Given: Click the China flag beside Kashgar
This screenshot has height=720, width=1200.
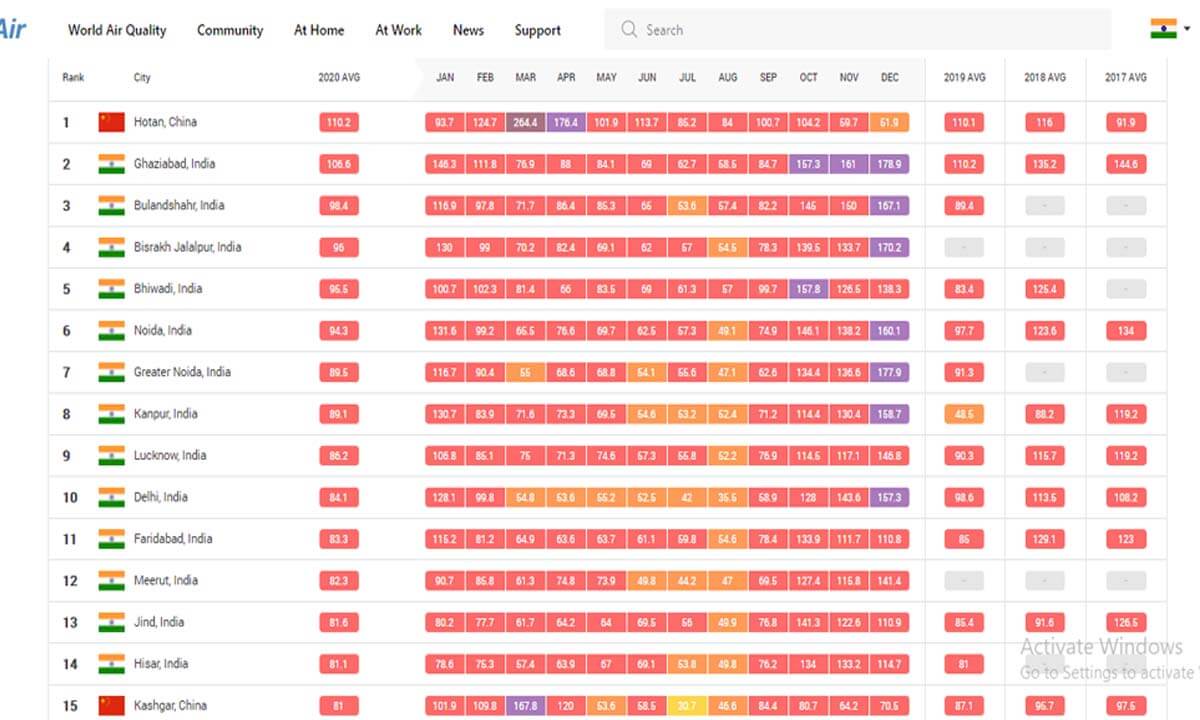Looking at the screenshot, I should click(x=111, y=706).
